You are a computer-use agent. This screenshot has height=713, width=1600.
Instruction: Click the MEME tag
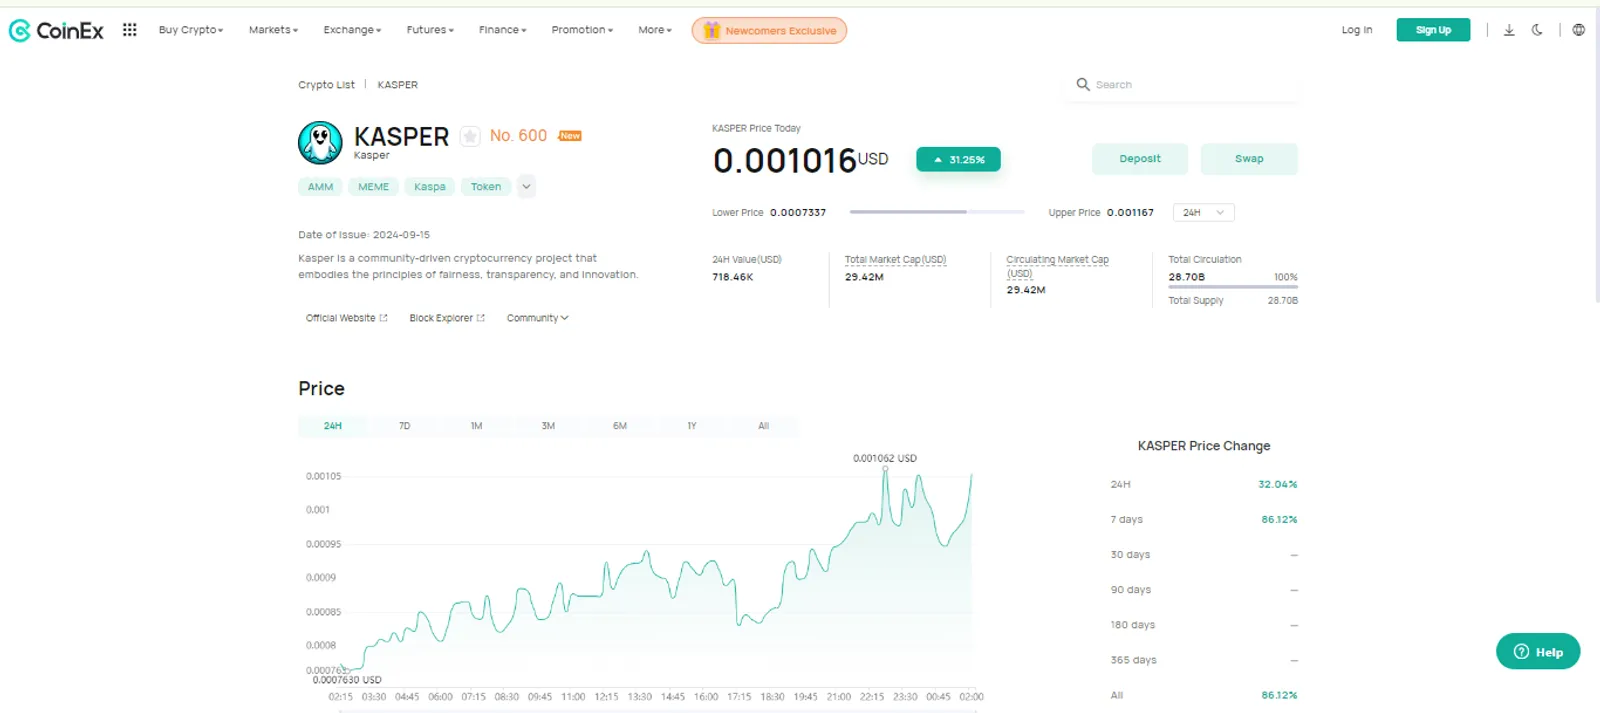point(374,187)
